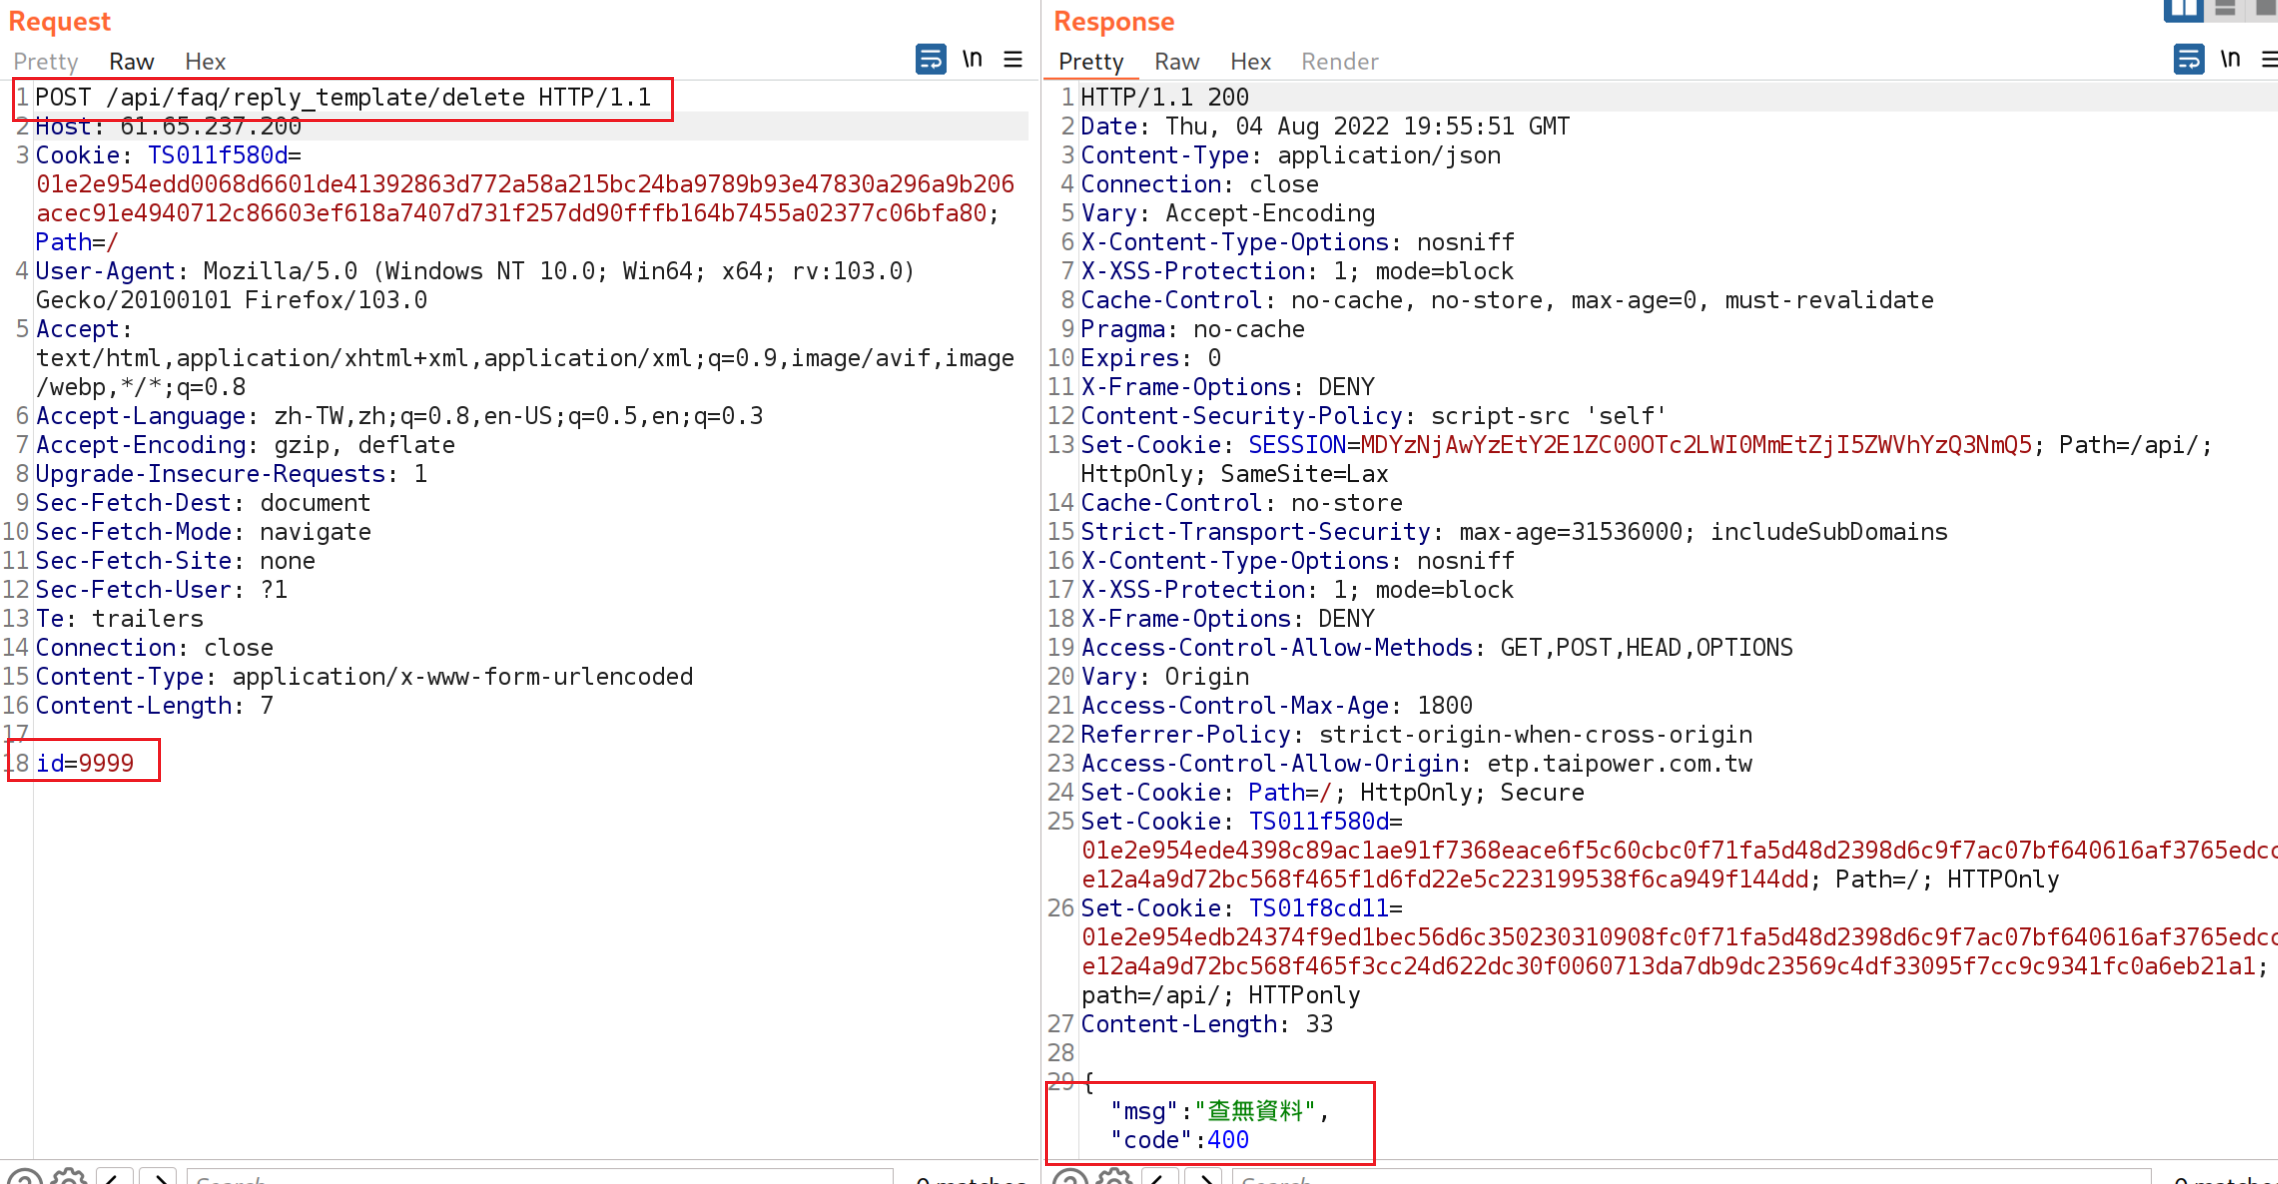The height and width of the screenshot is (1184, 2278).
Task: Select the side-by-side split layout icon
Action: coord(2183,9)
